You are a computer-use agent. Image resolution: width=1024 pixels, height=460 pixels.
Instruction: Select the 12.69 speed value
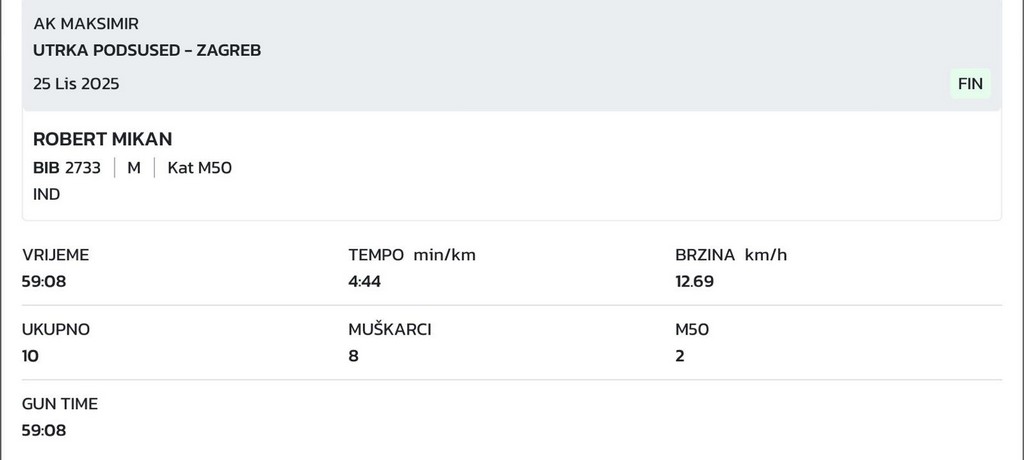pos(695,281)
